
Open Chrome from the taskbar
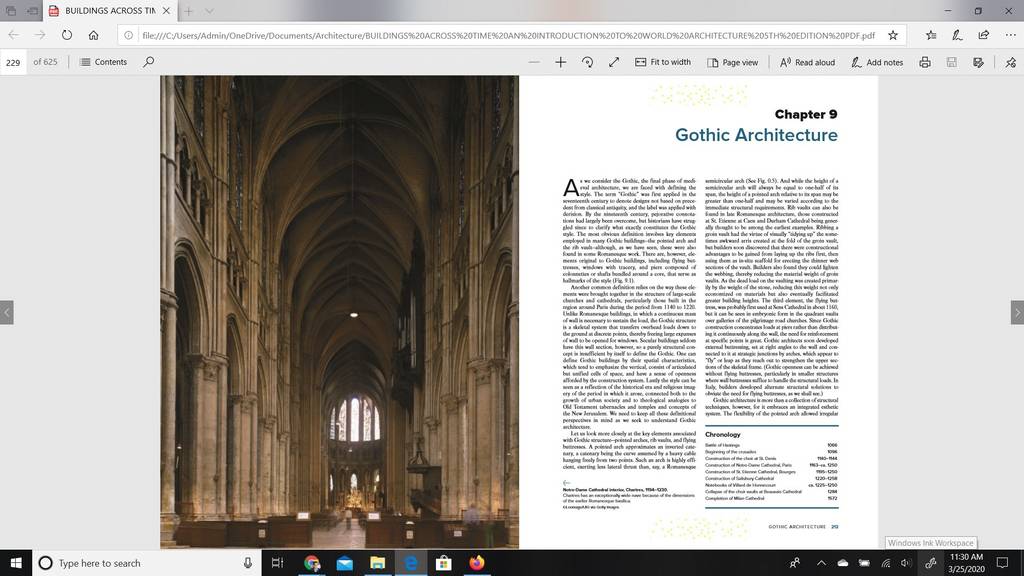pyautogui.click(x=312, y=563)
